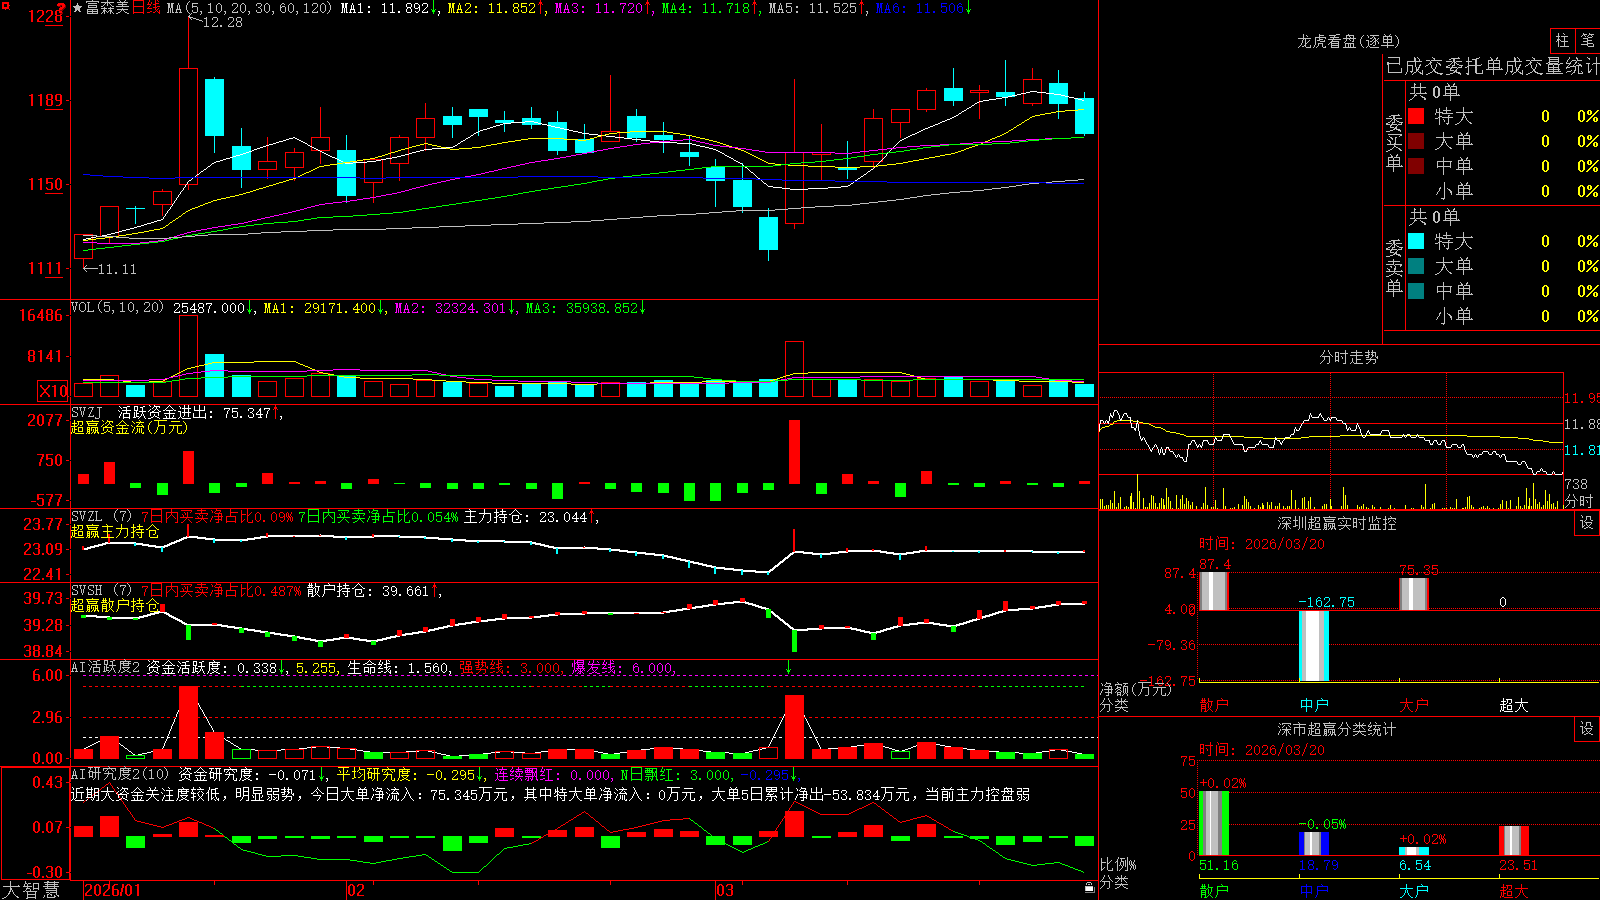Select the 龙虎看盘(逐单) panel title
1600x900 pixels.
click(x=1348, y=41)
